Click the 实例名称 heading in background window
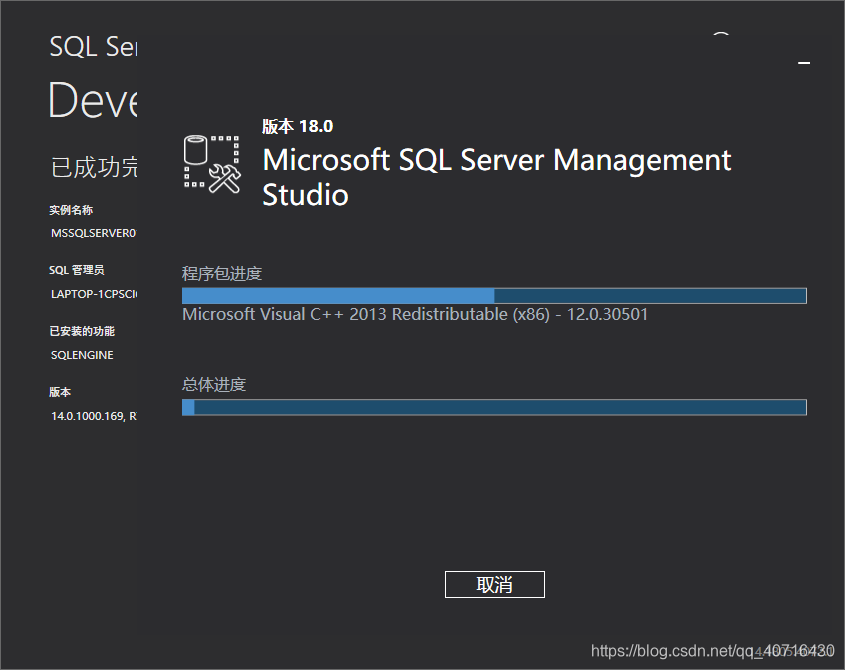 click(71, 210)
